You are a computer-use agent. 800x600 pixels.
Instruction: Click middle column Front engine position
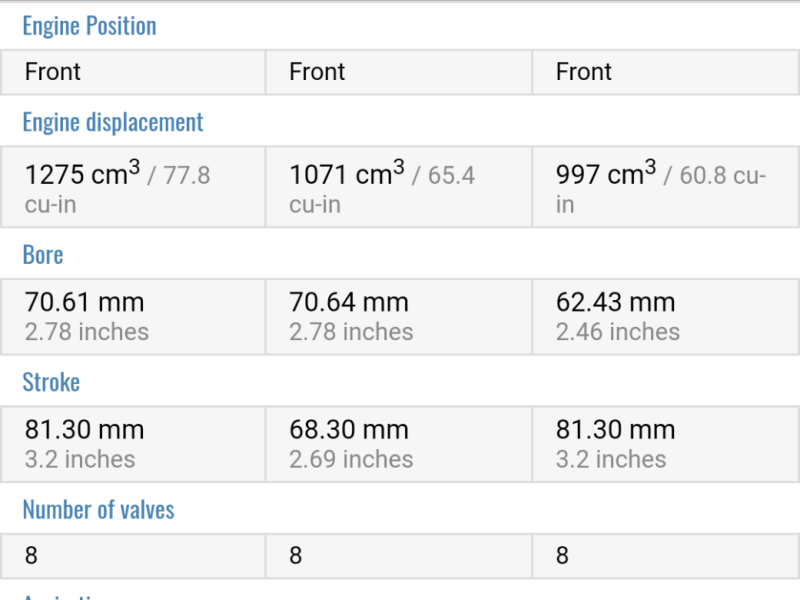(399, 72)
